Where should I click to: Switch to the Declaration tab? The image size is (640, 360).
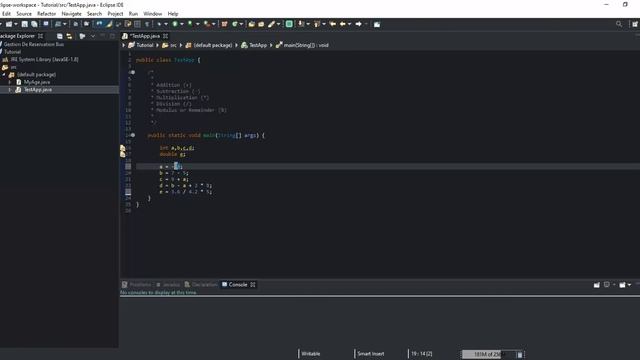[x=200, y=284]
